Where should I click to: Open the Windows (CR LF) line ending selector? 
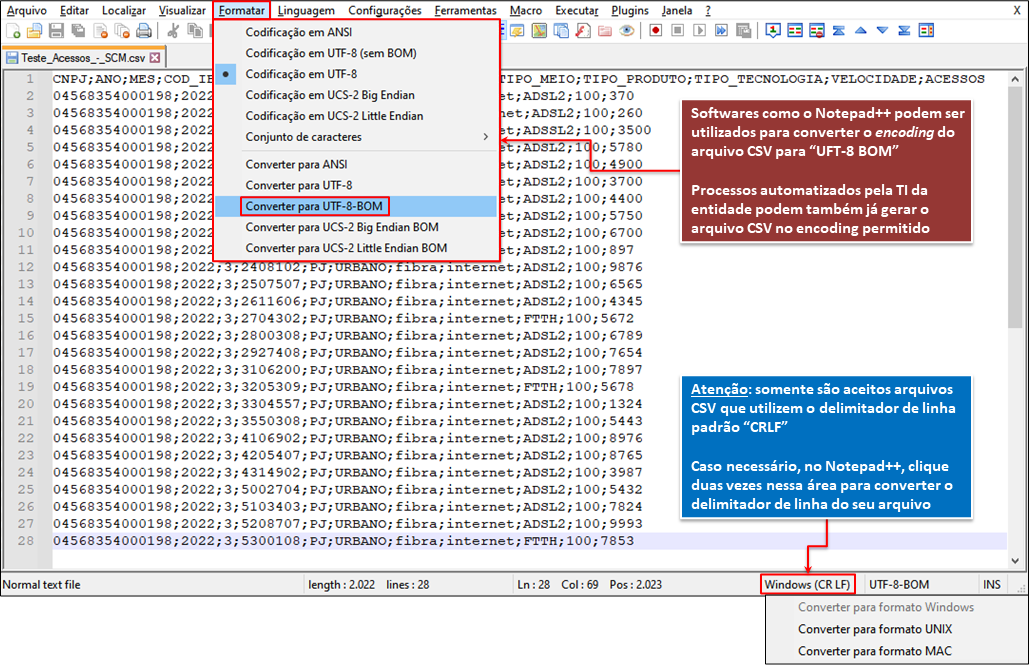click(x=807, y=584)
